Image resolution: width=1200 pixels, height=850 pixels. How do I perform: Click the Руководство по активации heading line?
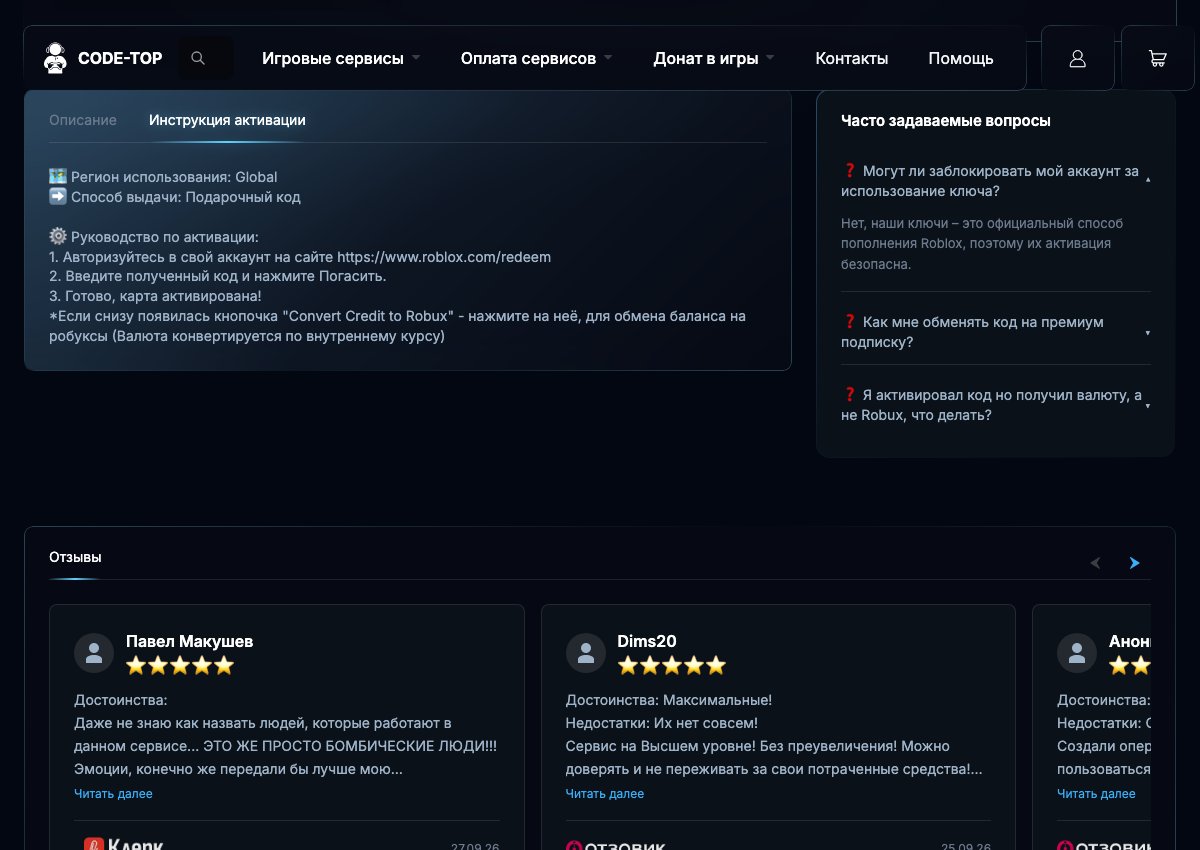click(154, 237)
